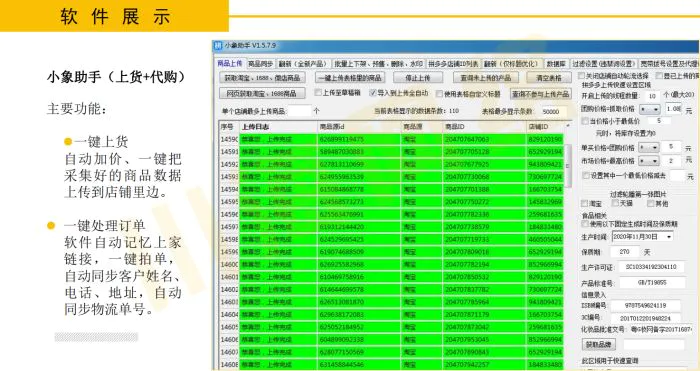
Task: Tick 关闭店铺自动轮流选择 checkbox
Action: click(x=581, y=76)
